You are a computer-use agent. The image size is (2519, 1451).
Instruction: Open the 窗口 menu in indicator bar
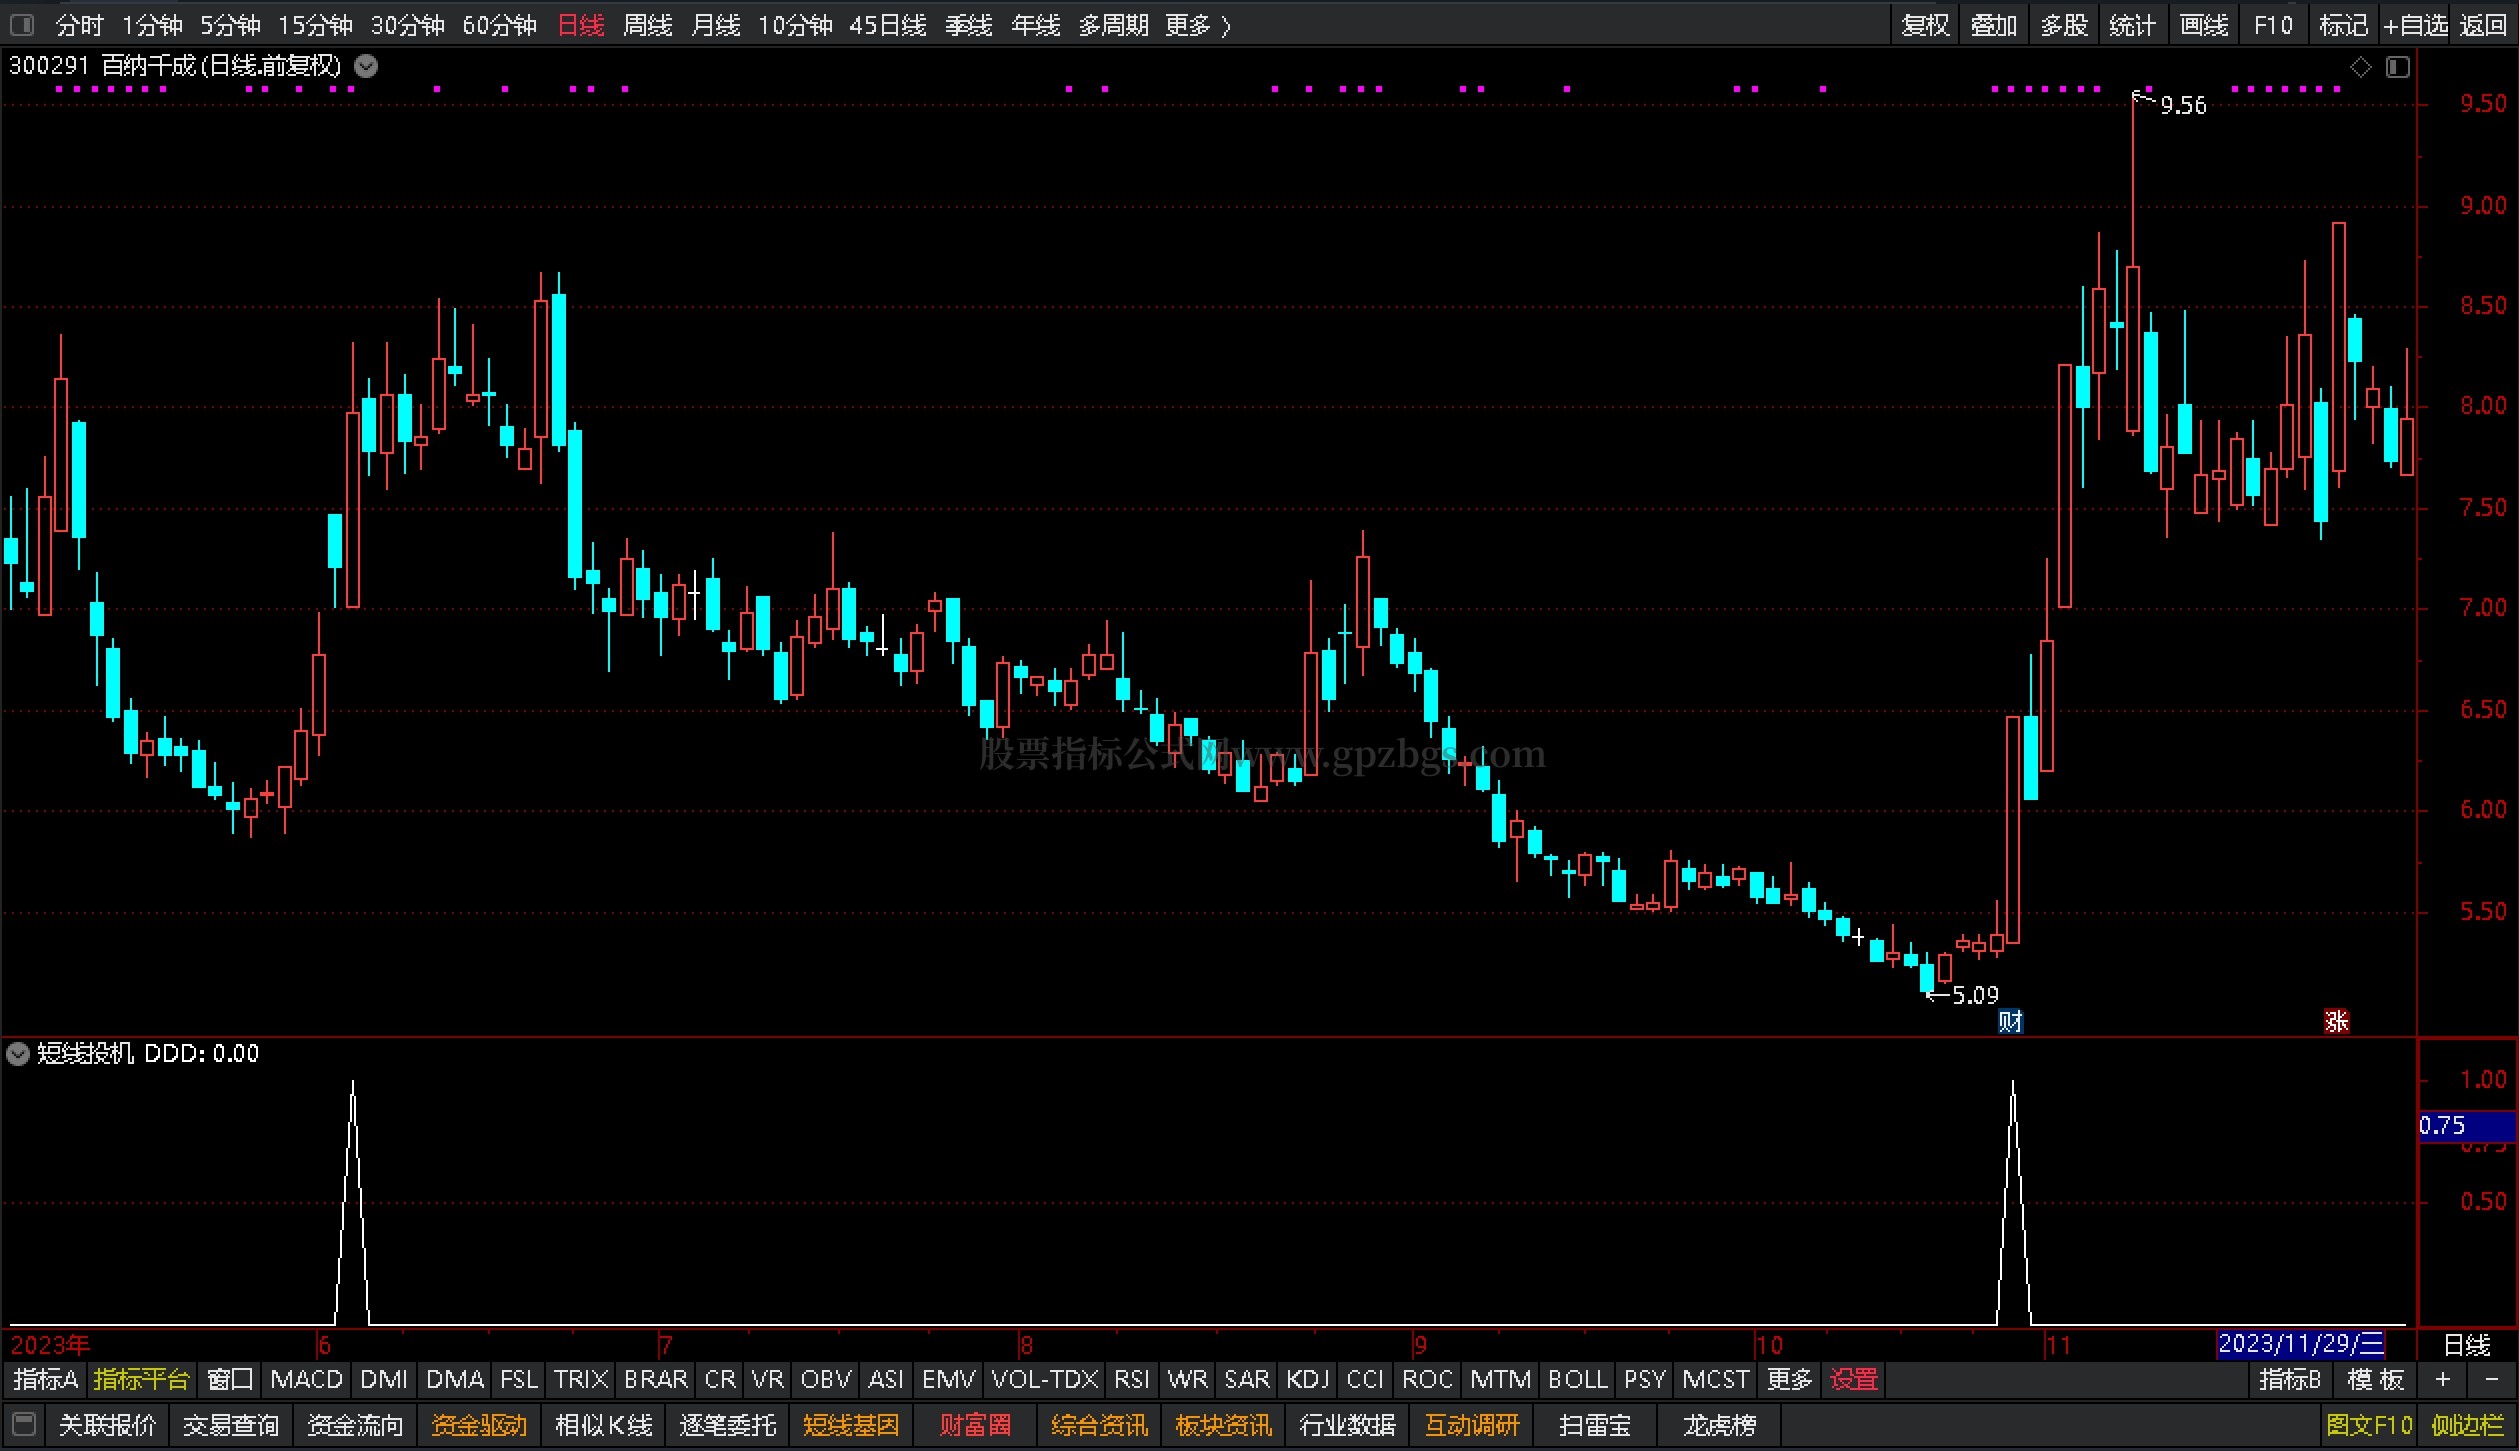point(230,1380)
